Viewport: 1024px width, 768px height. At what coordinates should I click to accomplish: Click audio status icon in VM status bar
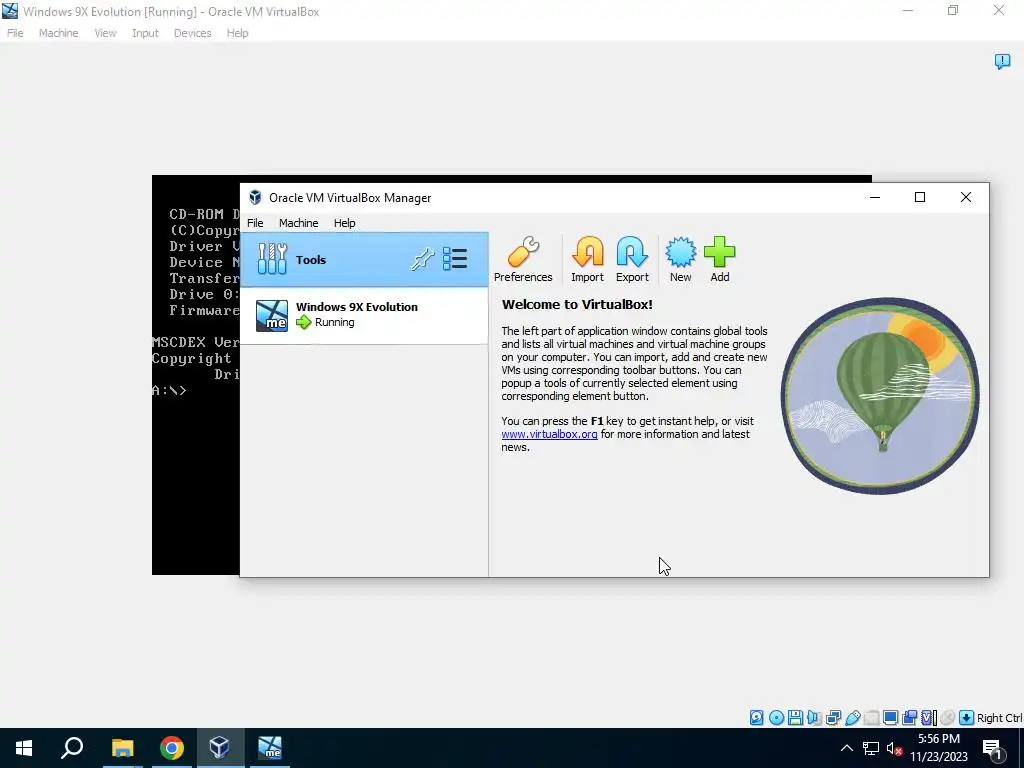pyautogui.click(x=814, y=718)
